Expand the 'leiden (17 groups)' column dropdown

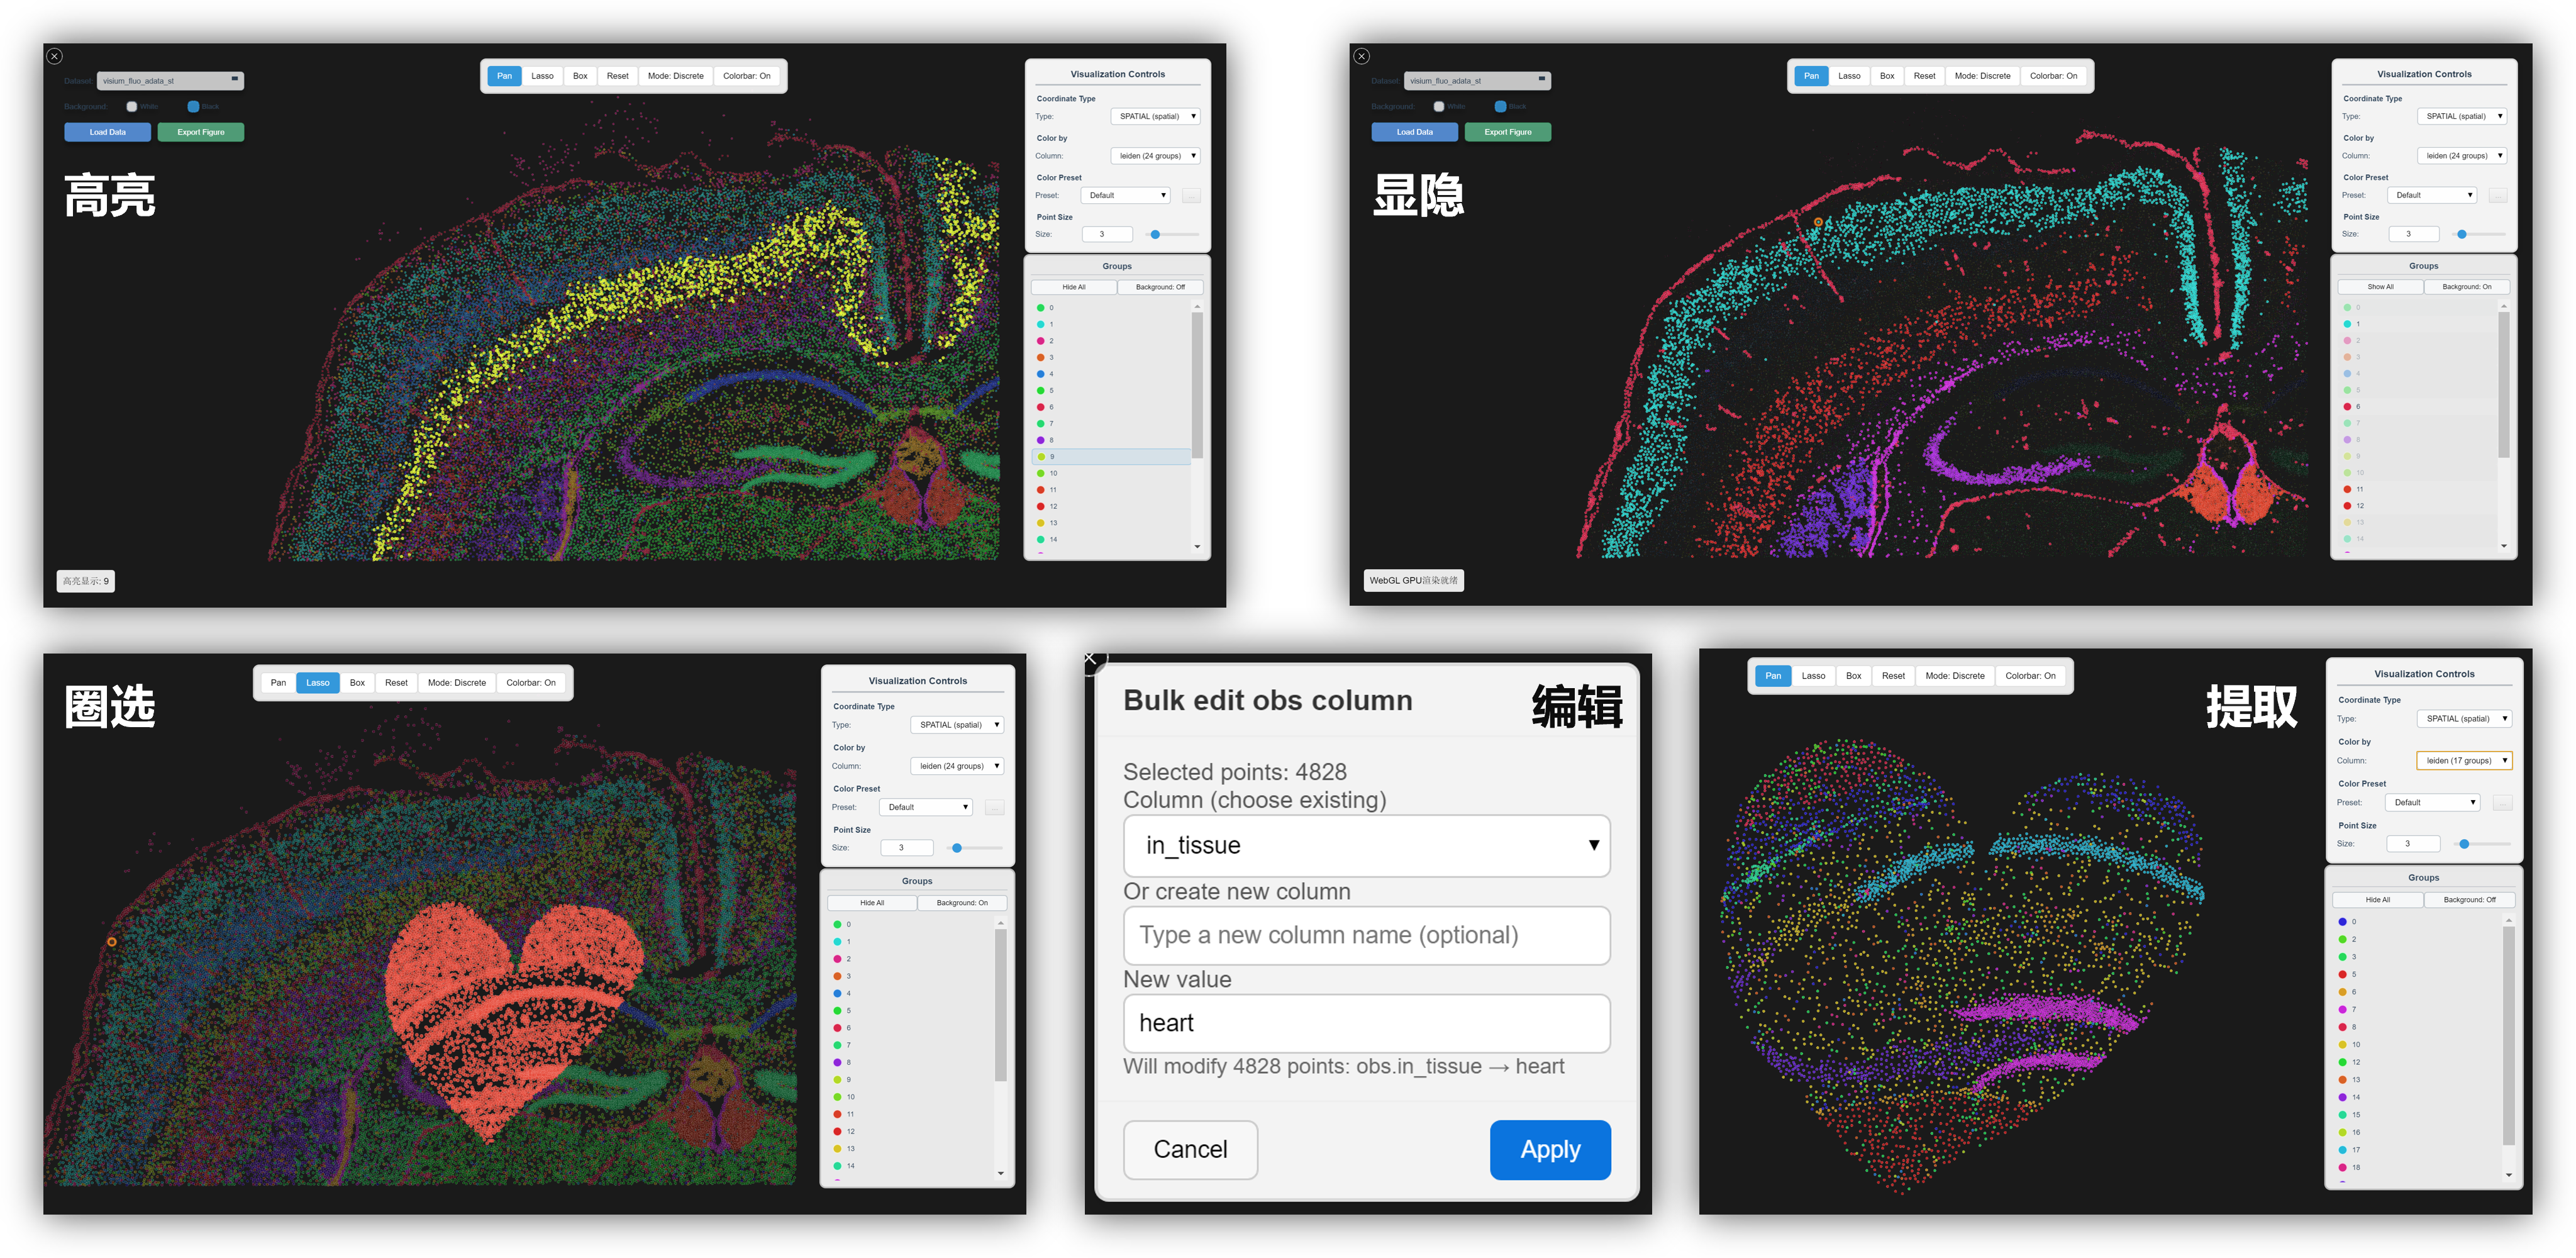(x=2464, y=761)
